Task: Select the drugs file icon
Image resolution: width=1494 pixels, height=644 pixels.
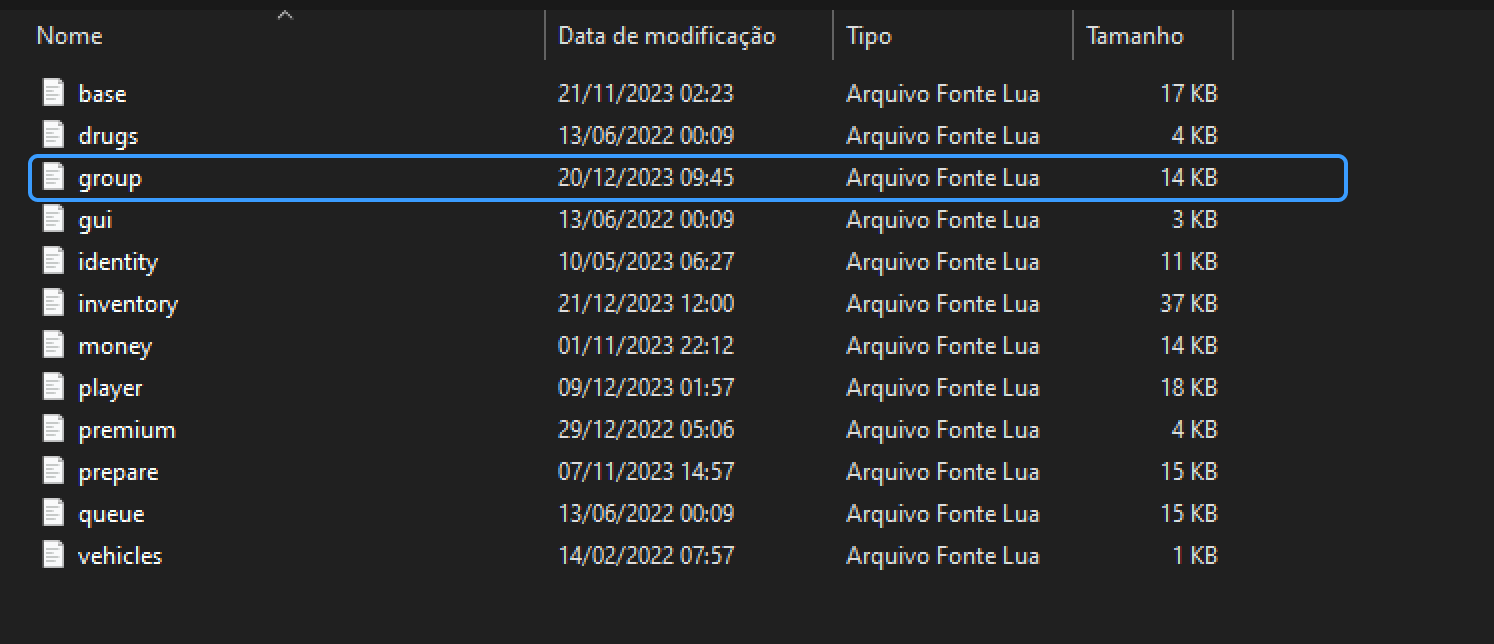Action: coord(54,135)
